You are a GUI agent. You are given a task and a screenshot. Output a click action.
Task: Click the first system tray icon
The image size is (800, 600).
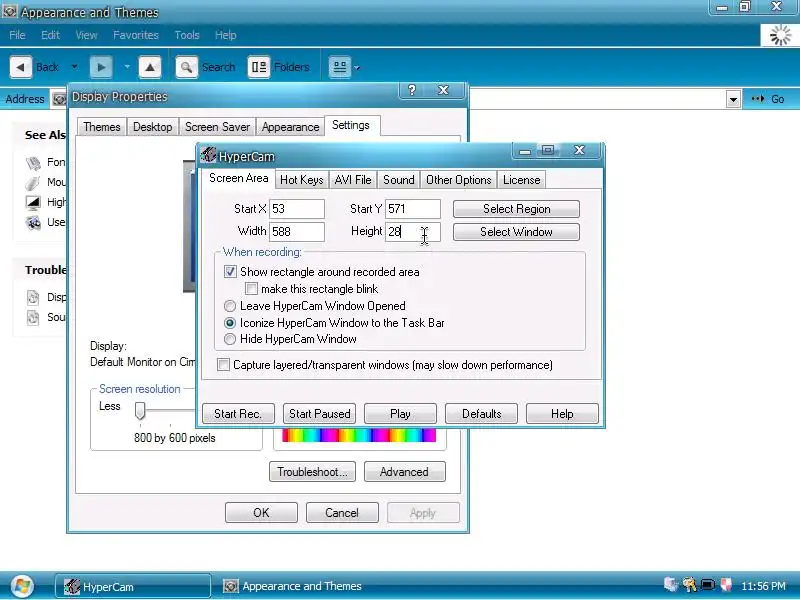[671, 585]
